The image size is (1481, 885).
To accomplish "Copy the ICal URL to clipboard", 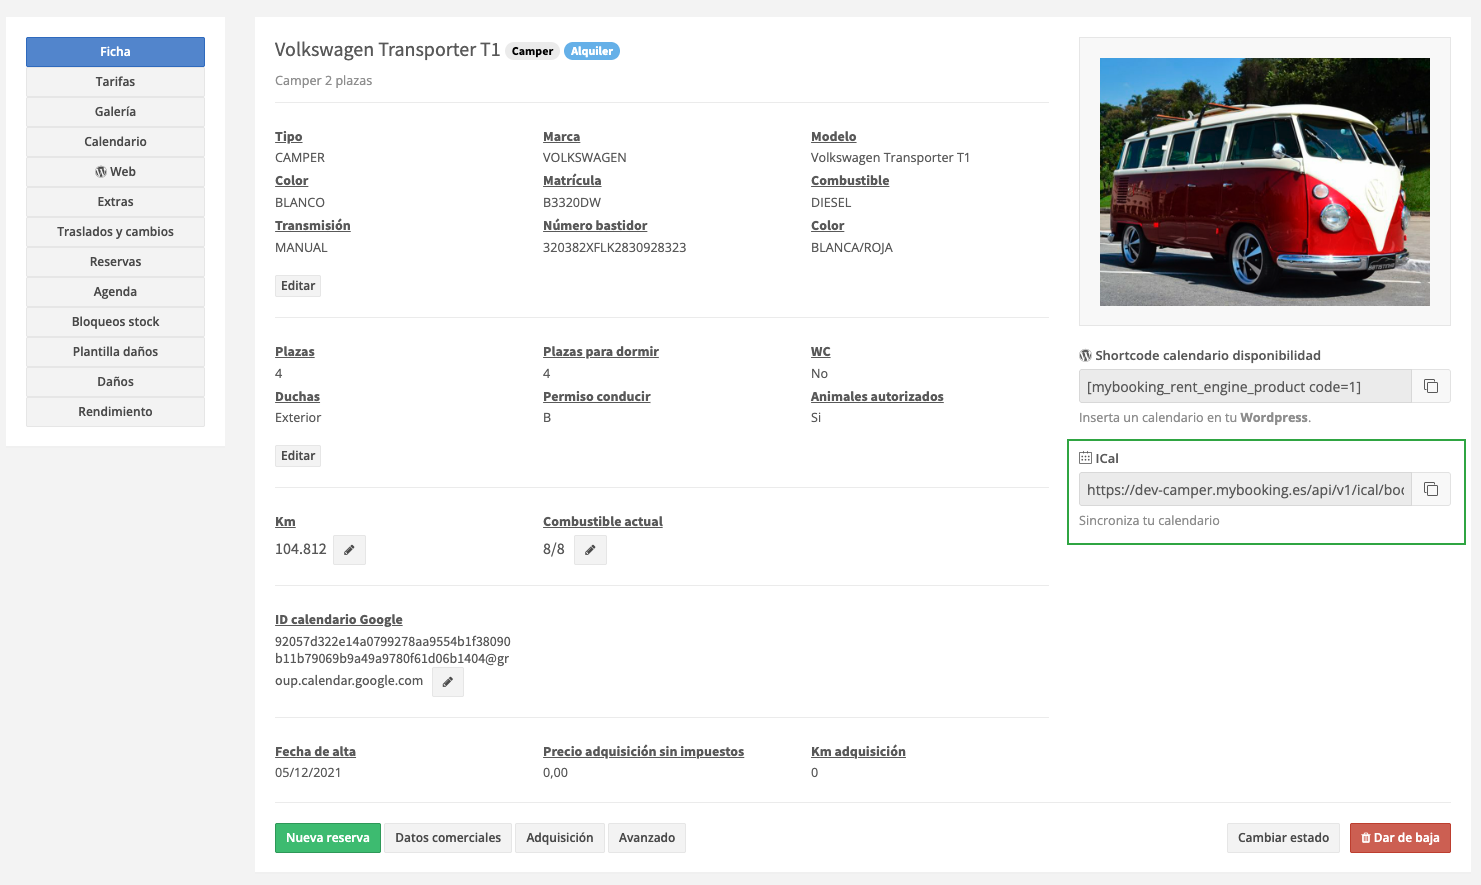I will click(1431, 489).
